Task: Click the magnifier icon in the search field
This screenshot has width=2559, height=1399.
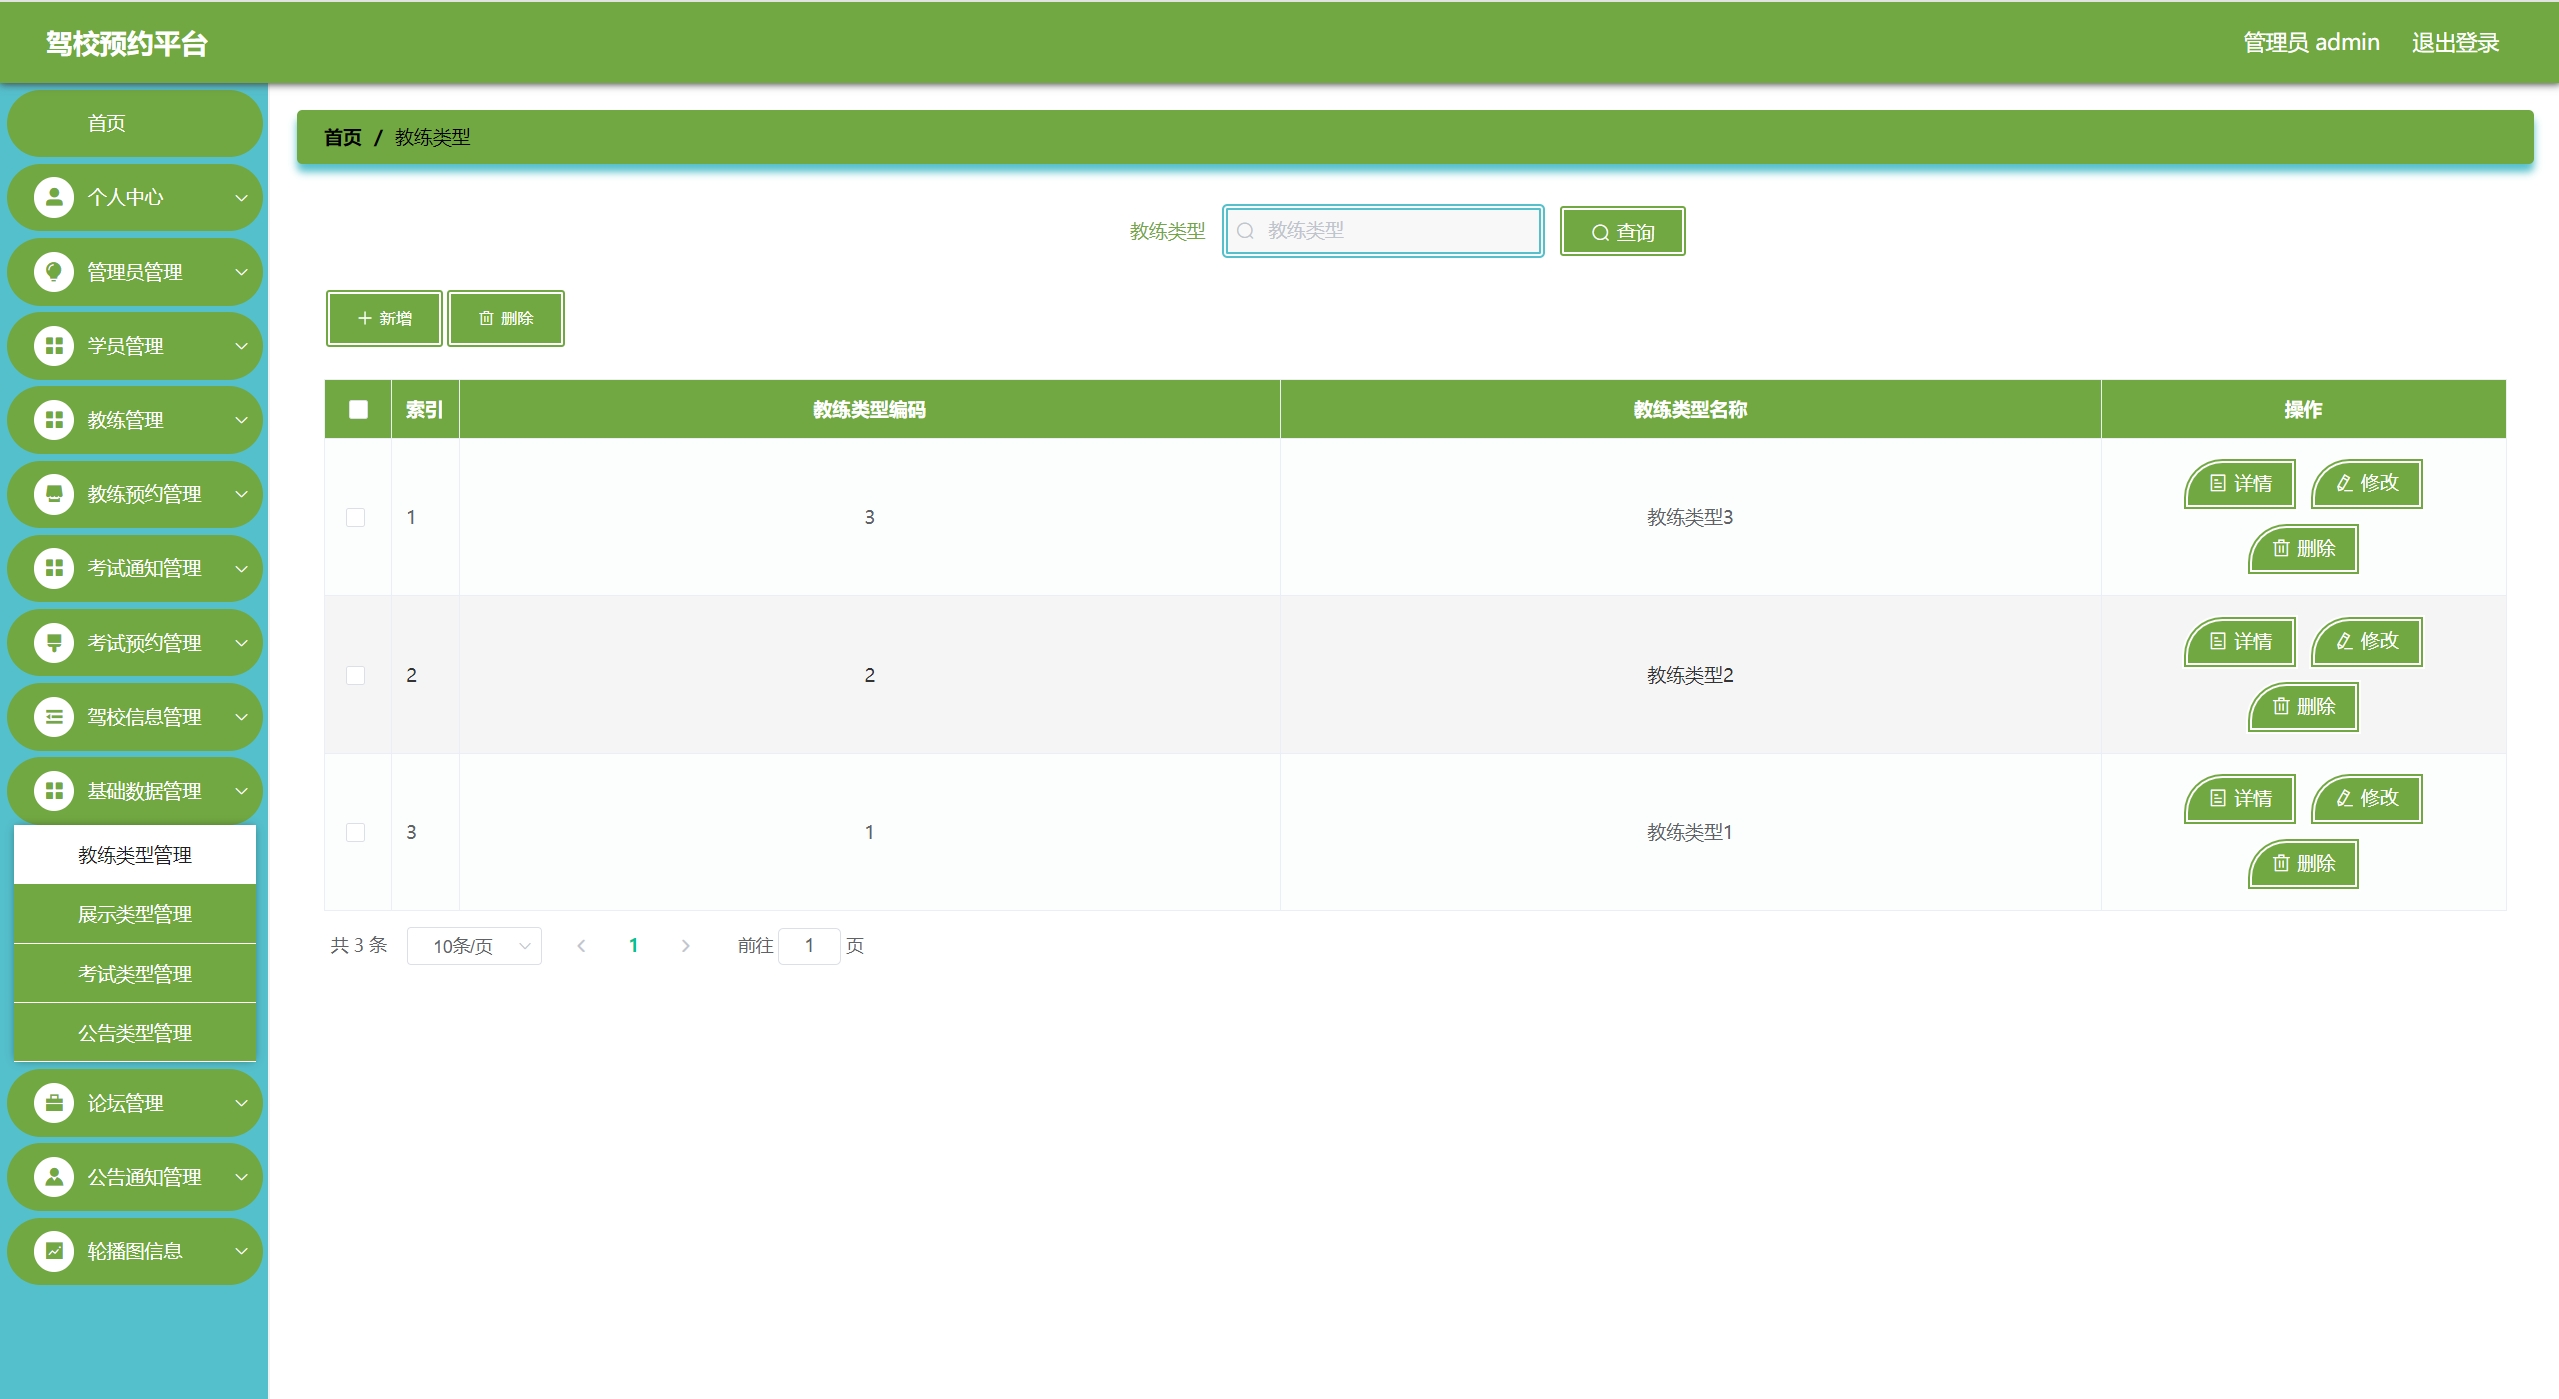Action: pyautogui.click(x=1246, y=231)
